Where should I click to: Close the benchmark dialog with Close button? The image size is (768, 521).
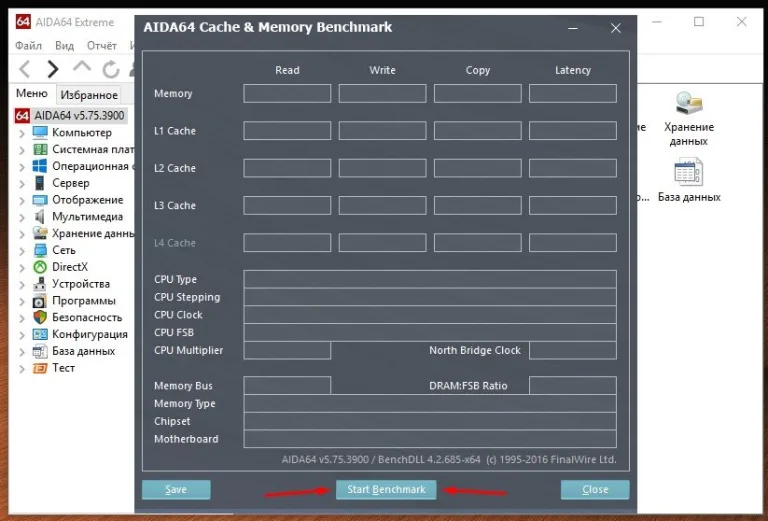point(595,489)
